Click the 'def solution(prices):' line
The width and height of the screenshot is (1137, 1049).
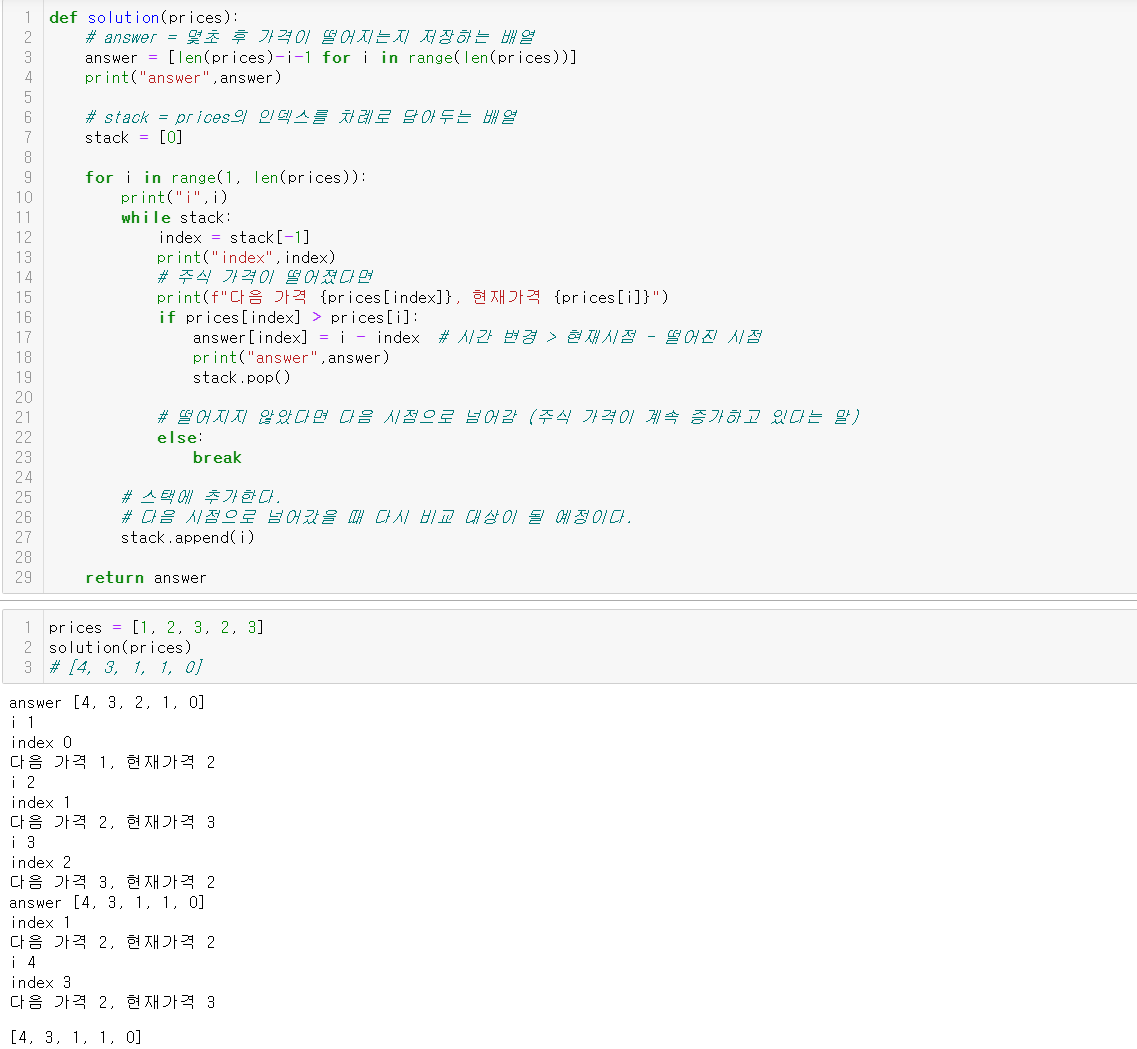[x=144, y=17]
